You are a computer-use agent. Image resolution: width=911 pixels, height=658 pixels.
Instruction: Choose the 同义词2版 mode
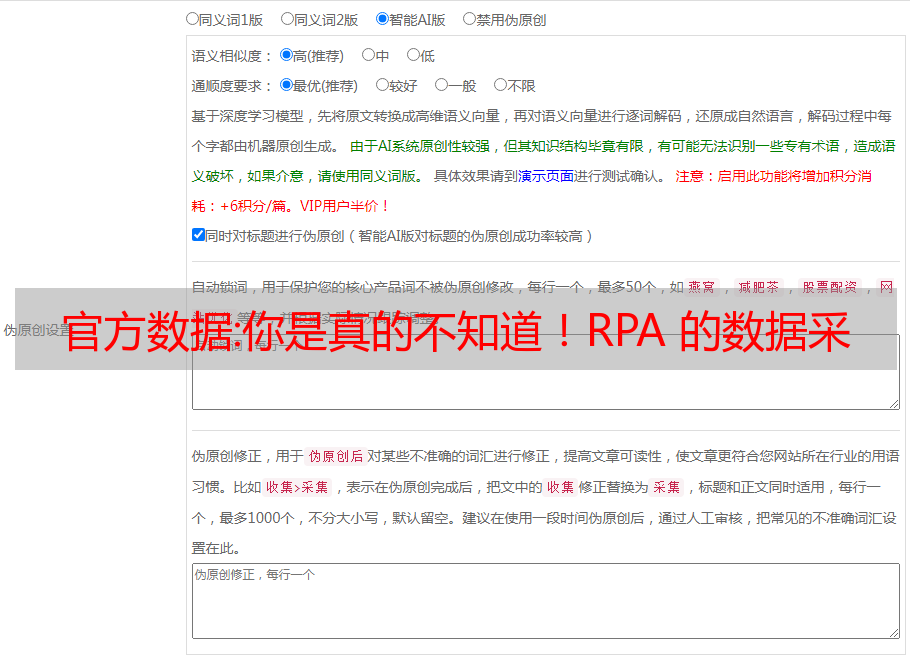(x=288, y=18)
